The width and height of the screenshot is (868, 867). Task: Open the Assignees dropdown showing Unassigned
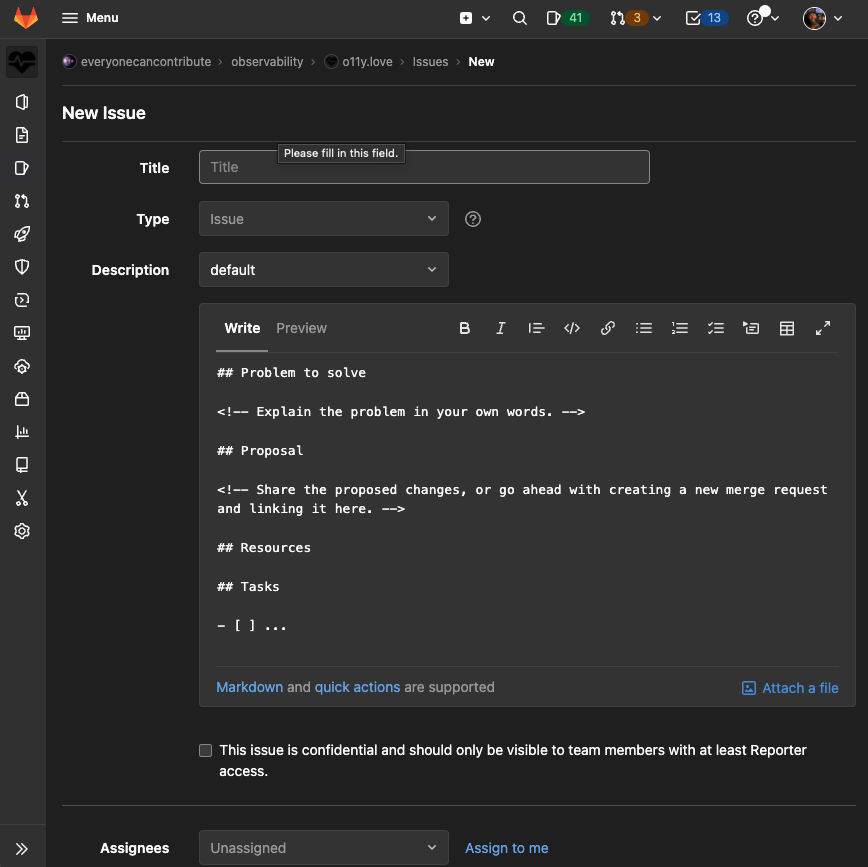(x=324, y=848)
